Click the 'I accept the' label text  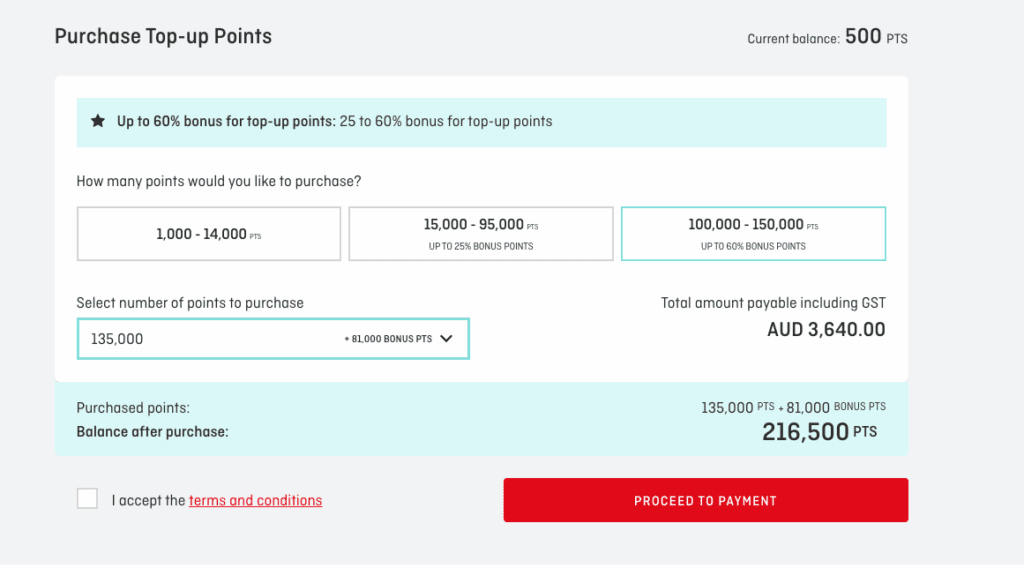tap(148, 500)
